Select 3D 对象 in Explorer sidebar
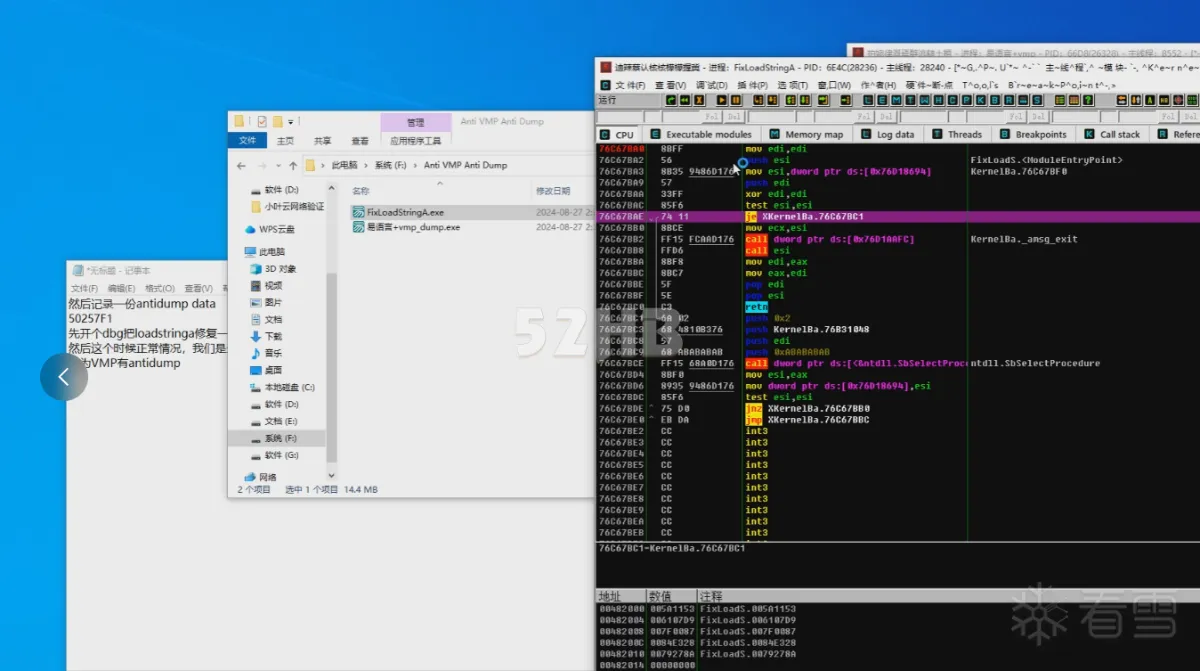 pyautogui.click(x=273, y=269)
